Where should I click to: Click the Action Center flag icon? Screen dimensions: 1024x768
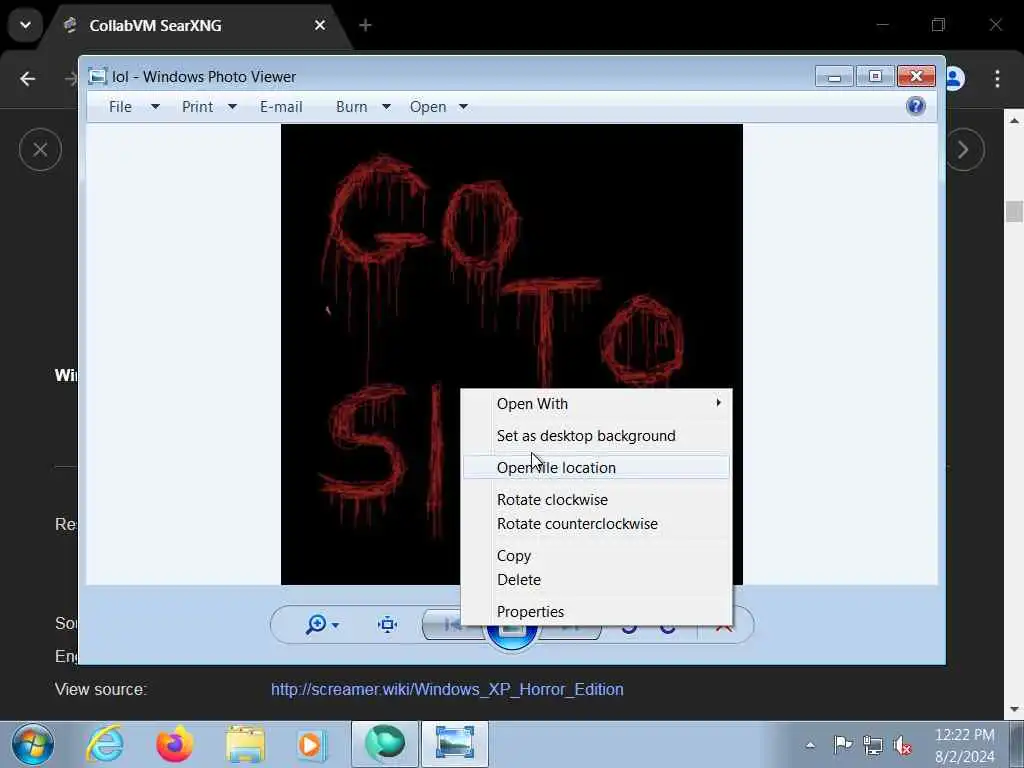(x=842, y=744)
